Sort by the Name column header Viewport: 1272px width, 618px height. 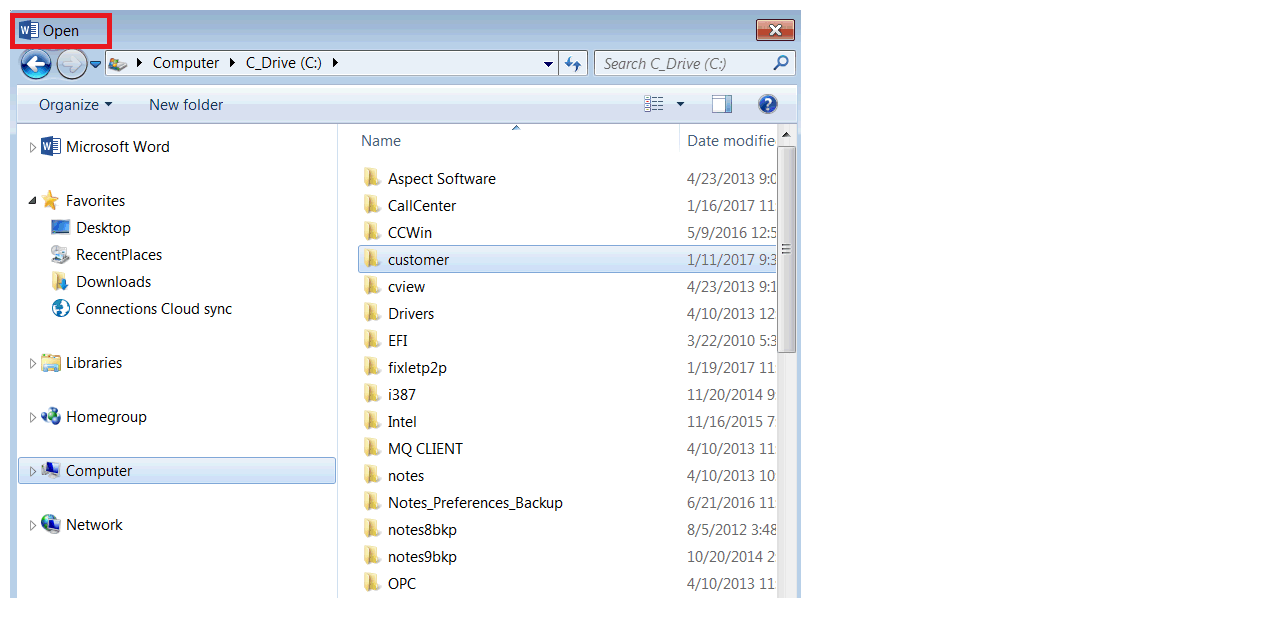click(381, 141)
